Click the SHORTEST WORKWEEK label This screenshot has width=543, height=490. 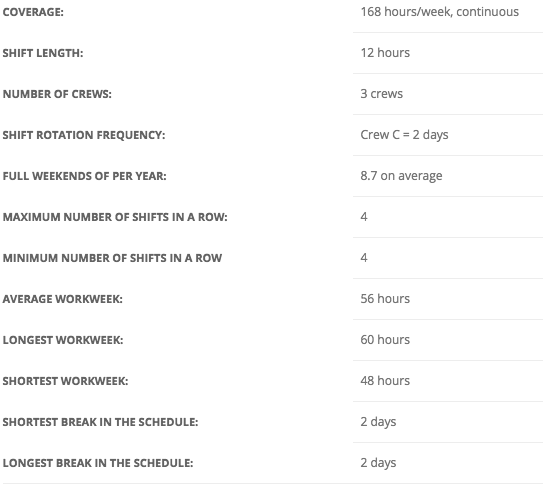pyautogui.click(x=65, y=381)
